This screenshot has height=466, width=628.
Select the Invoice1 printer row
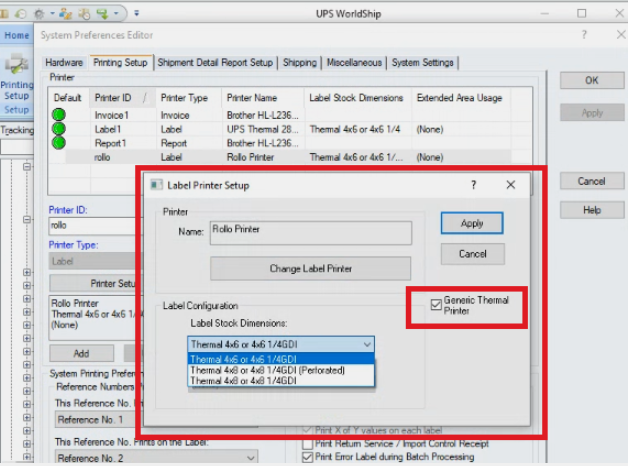(x=280, y=115)
